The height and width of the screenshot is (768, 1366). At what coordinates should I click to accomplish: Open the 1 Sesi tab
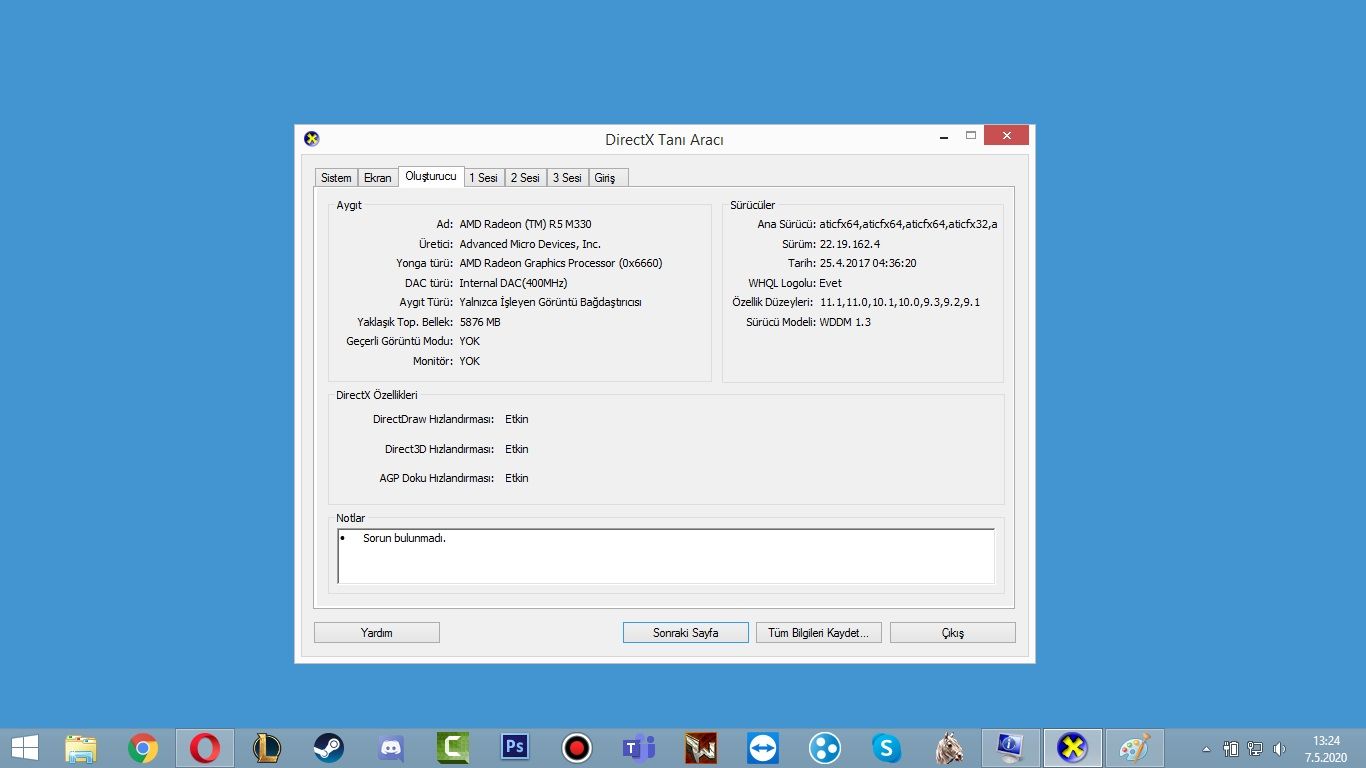[x=484, y=178]
